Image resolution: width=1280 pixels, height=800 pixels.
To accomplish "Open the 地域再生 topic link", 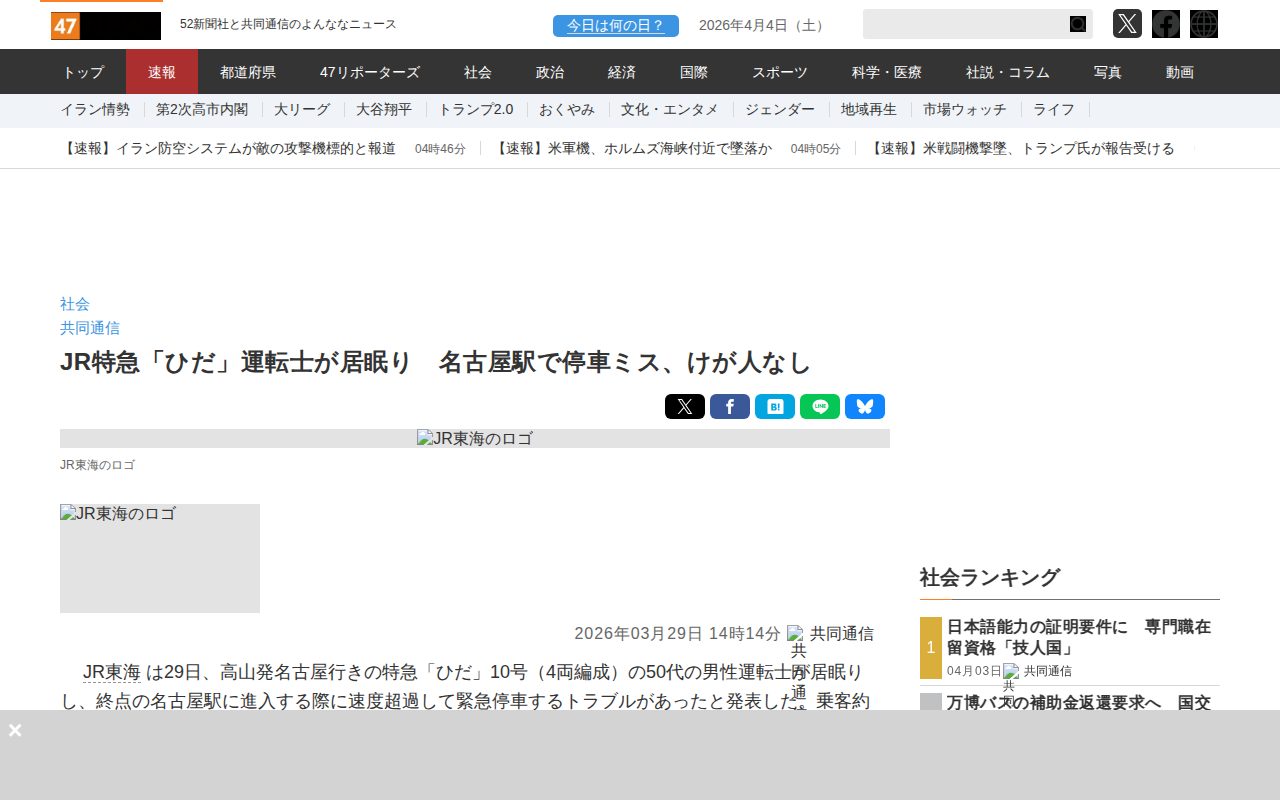I will coord(869,110).
